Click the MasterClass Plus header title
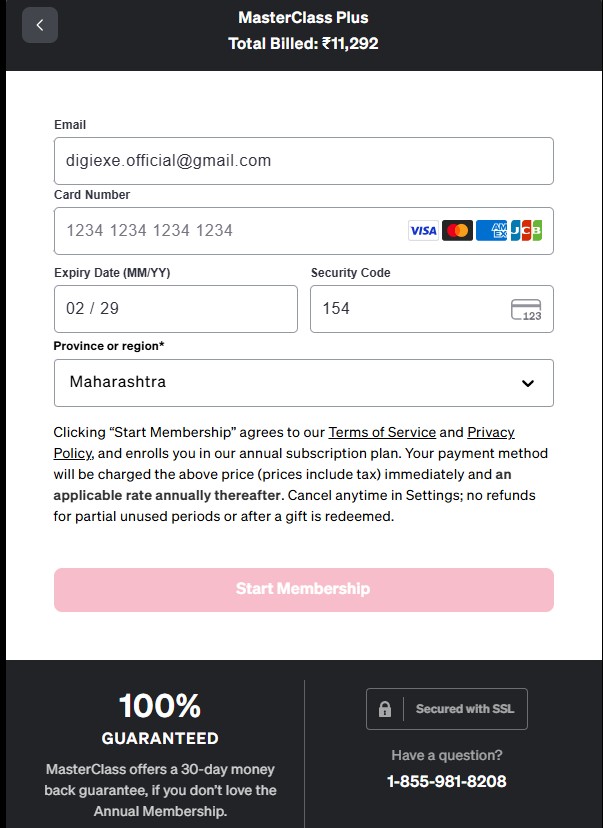This screenshot has width=603, height=828. pyautogui.click(x=302, y=17)
